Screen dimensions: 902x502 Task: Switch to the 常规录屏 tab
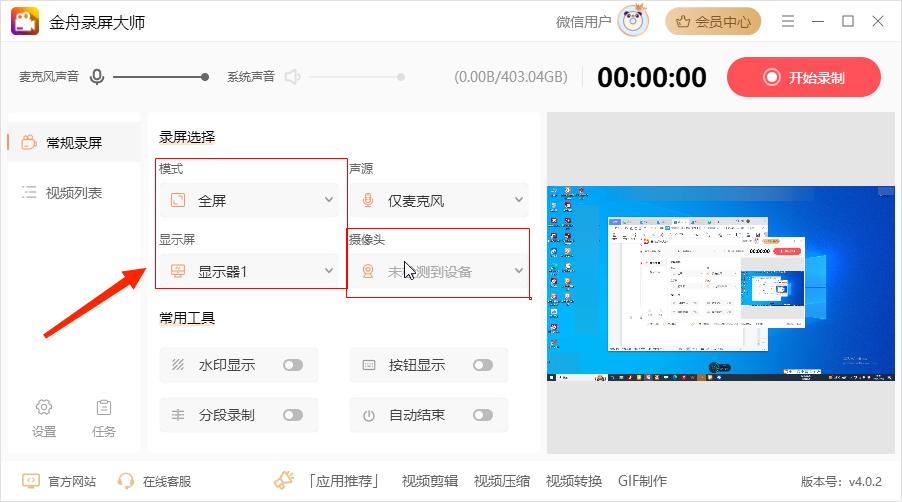(74, 142)
